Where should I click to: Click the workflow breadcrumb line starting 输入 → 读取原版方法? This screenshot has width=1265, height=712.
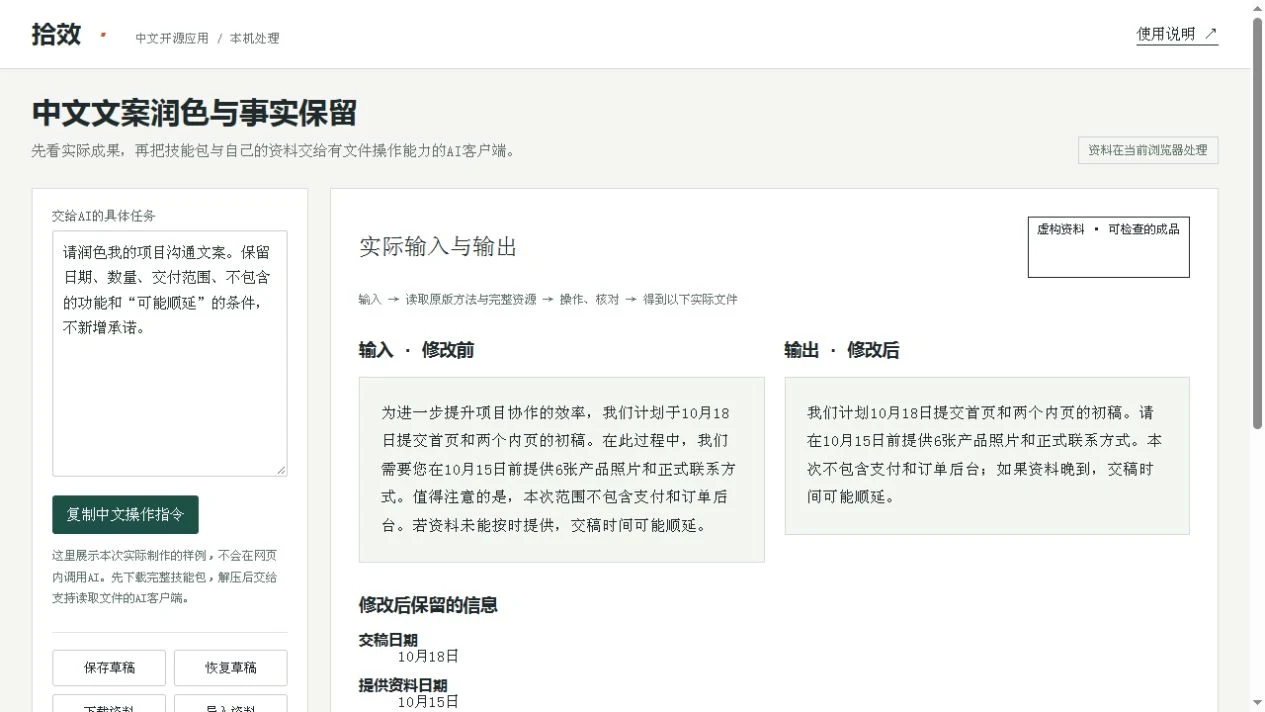click(548, 299)
